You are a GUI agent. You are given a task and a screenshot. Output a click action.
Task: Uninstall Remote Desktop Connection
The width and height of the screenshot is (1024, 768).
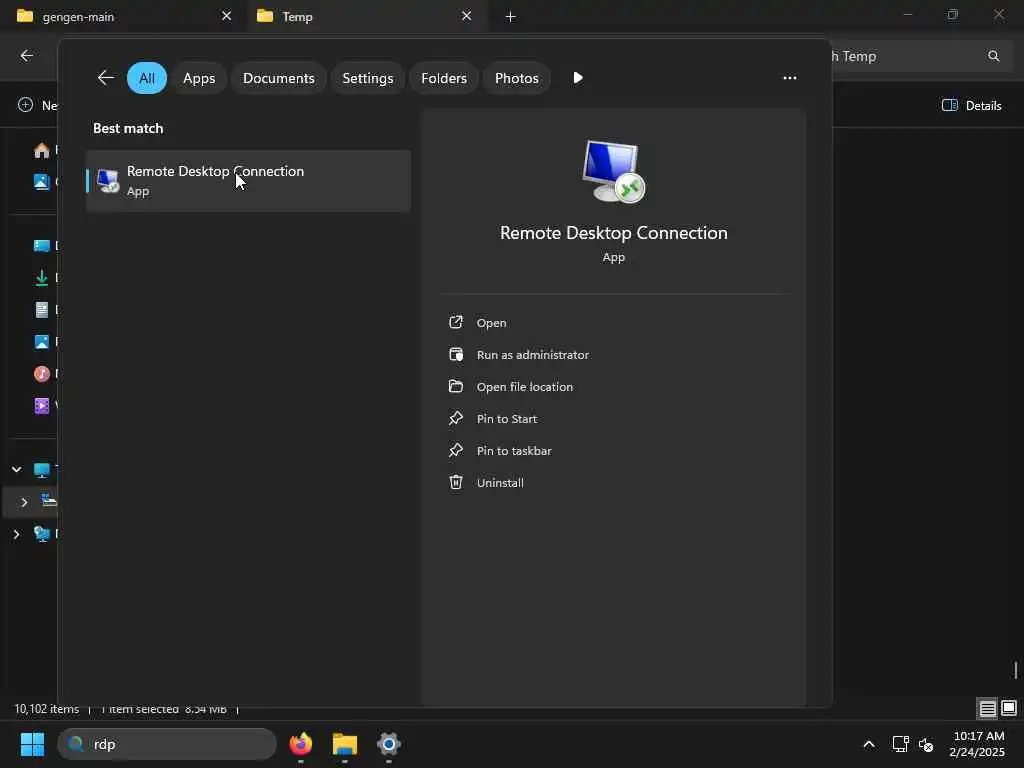[x=500, y=483]
